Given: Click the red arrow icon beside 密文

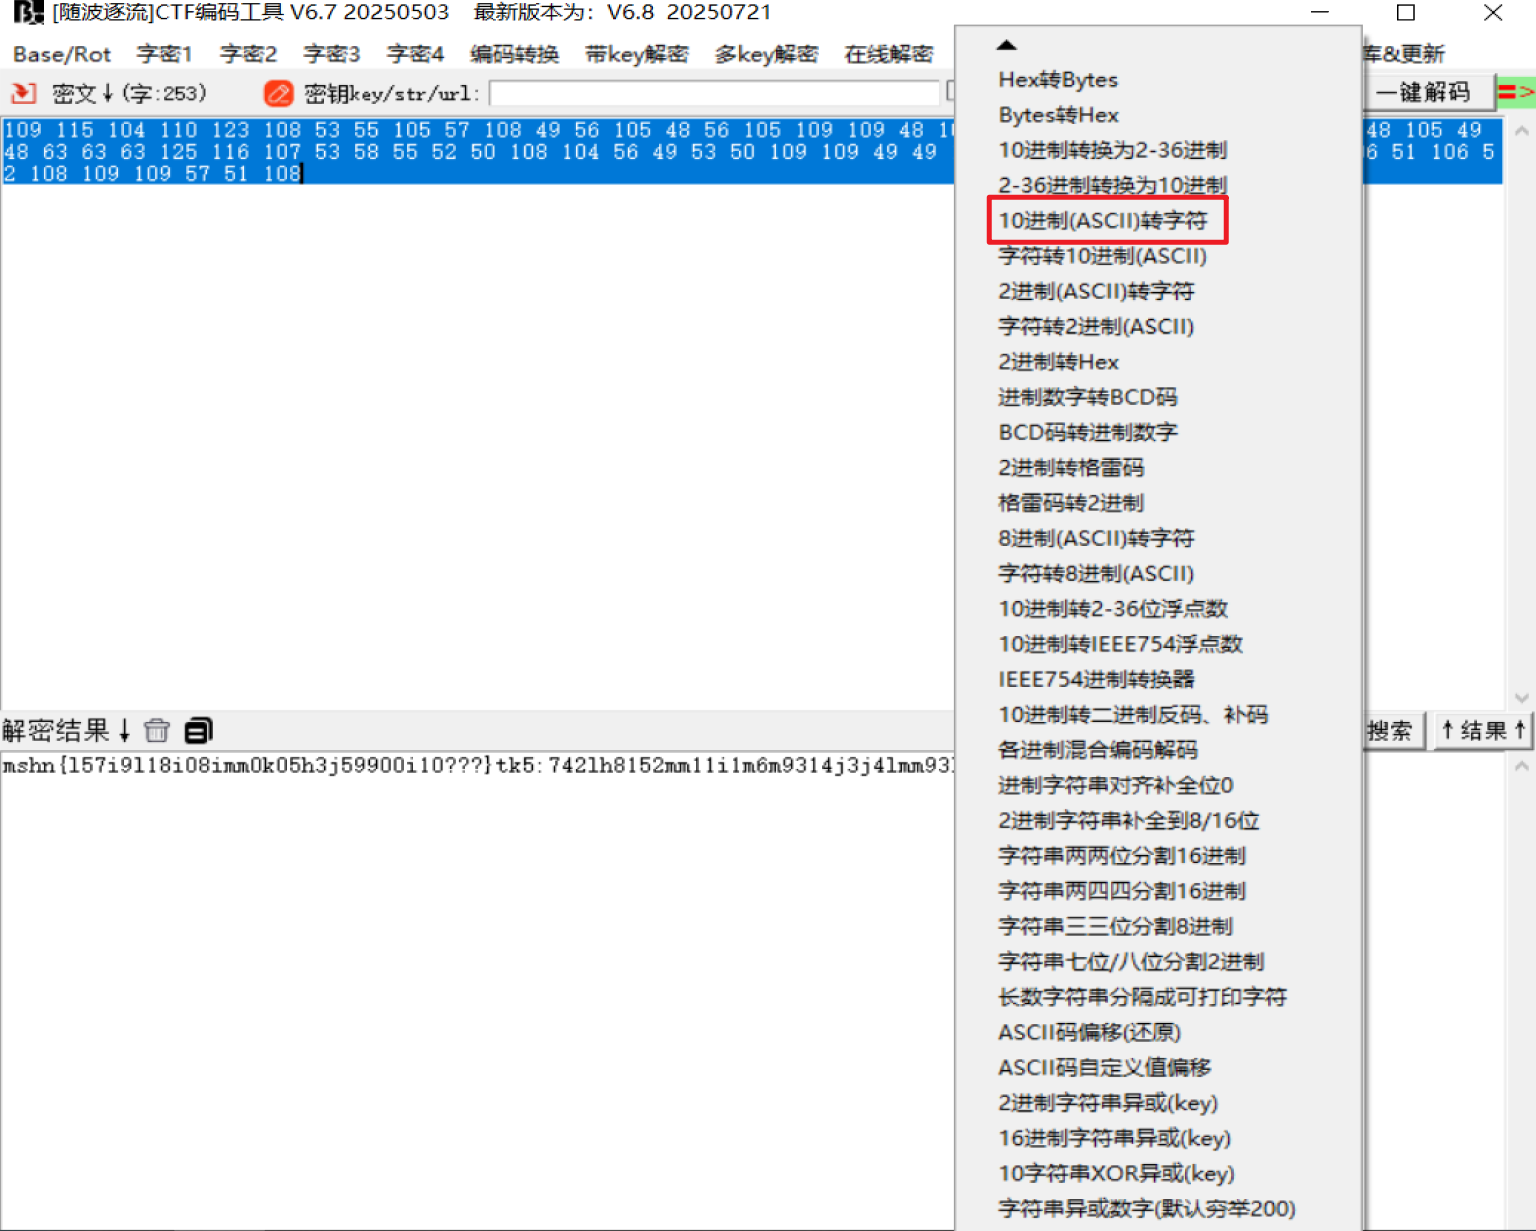Looking at the screenshot, I should [x=24, y=94].
